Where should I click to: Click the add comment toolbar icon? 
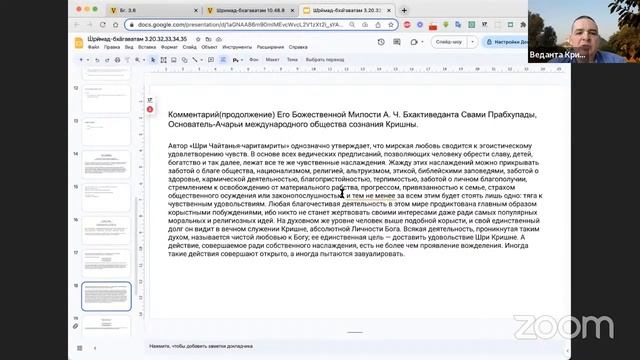[x=211, y=60]
